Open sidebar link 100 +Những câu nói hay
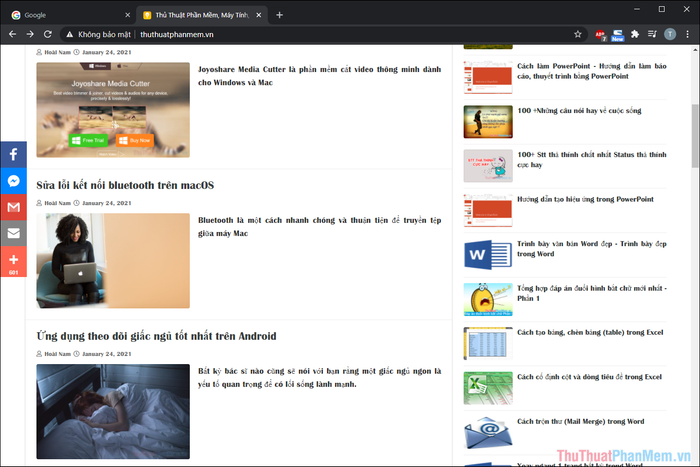 [579, 110]
